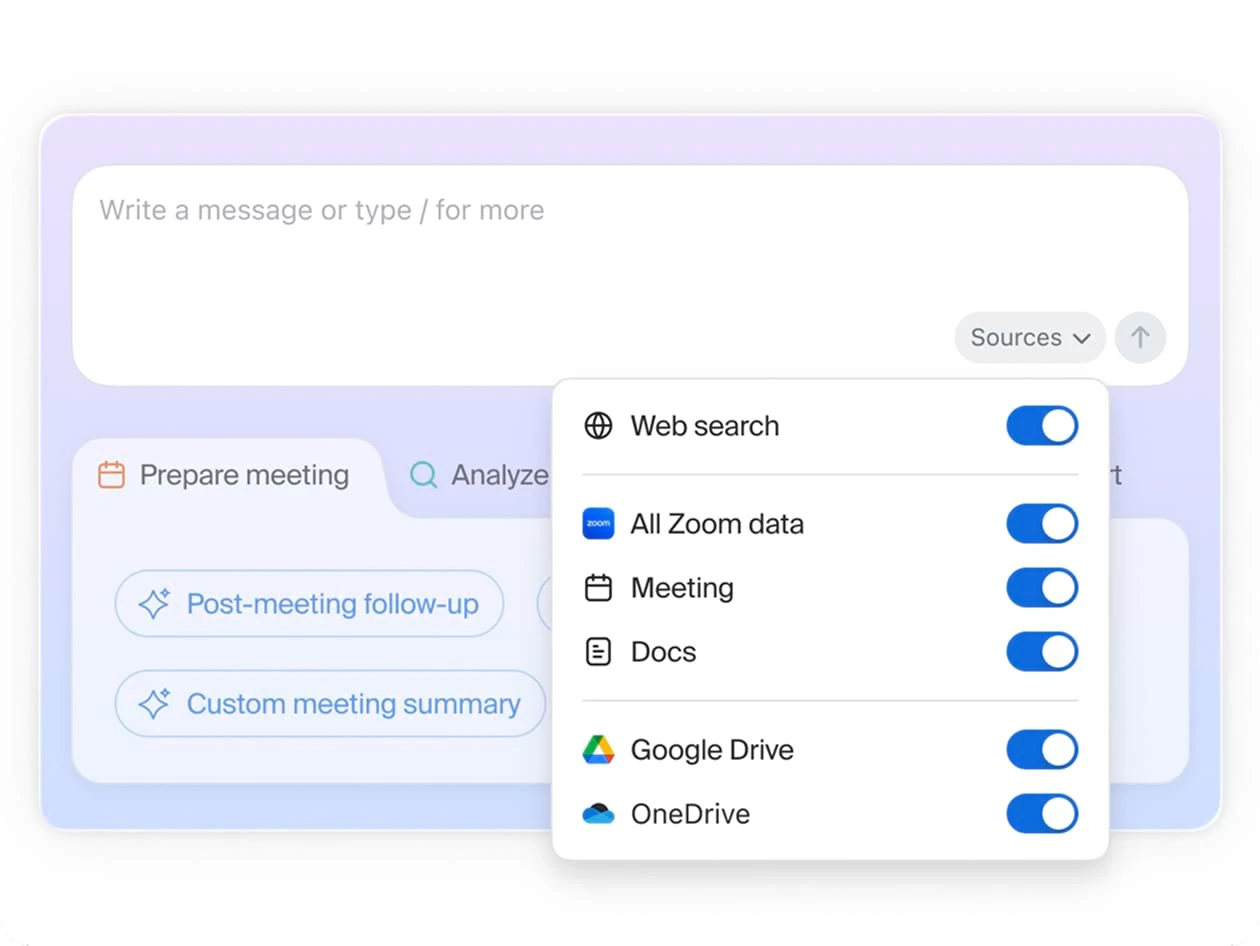This screenshot has width=1260, height=946.
Task: Click the Docs document icon
Action: tap(598, 652)
